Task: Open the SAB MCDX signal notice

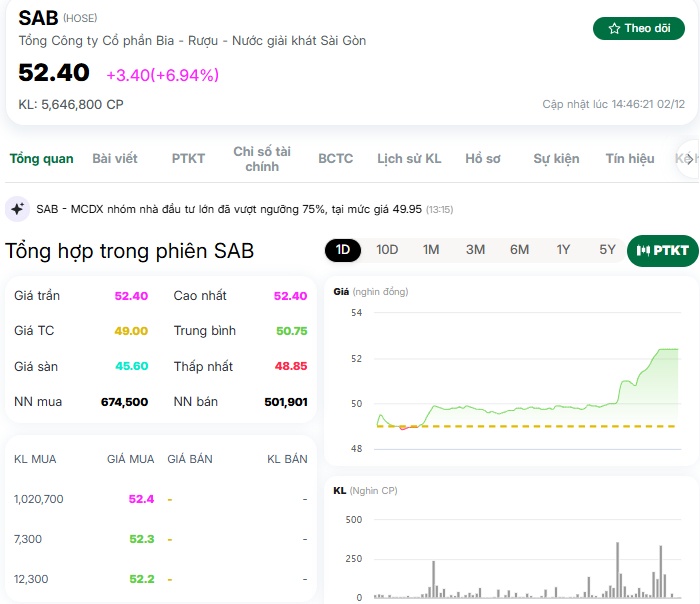Action: click(x=245, y=209)
